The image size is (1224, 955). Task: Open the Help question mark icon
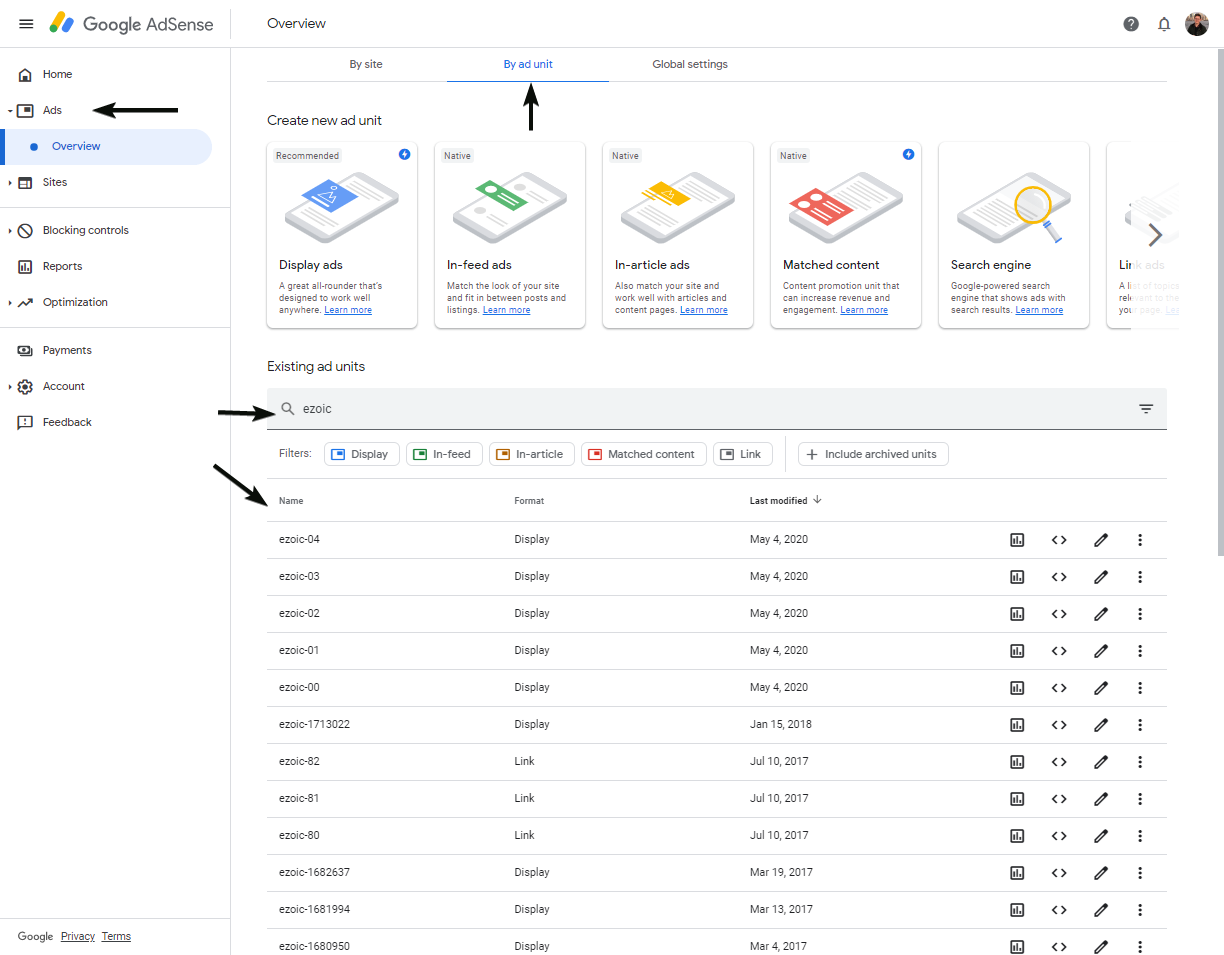[1131, 24]
